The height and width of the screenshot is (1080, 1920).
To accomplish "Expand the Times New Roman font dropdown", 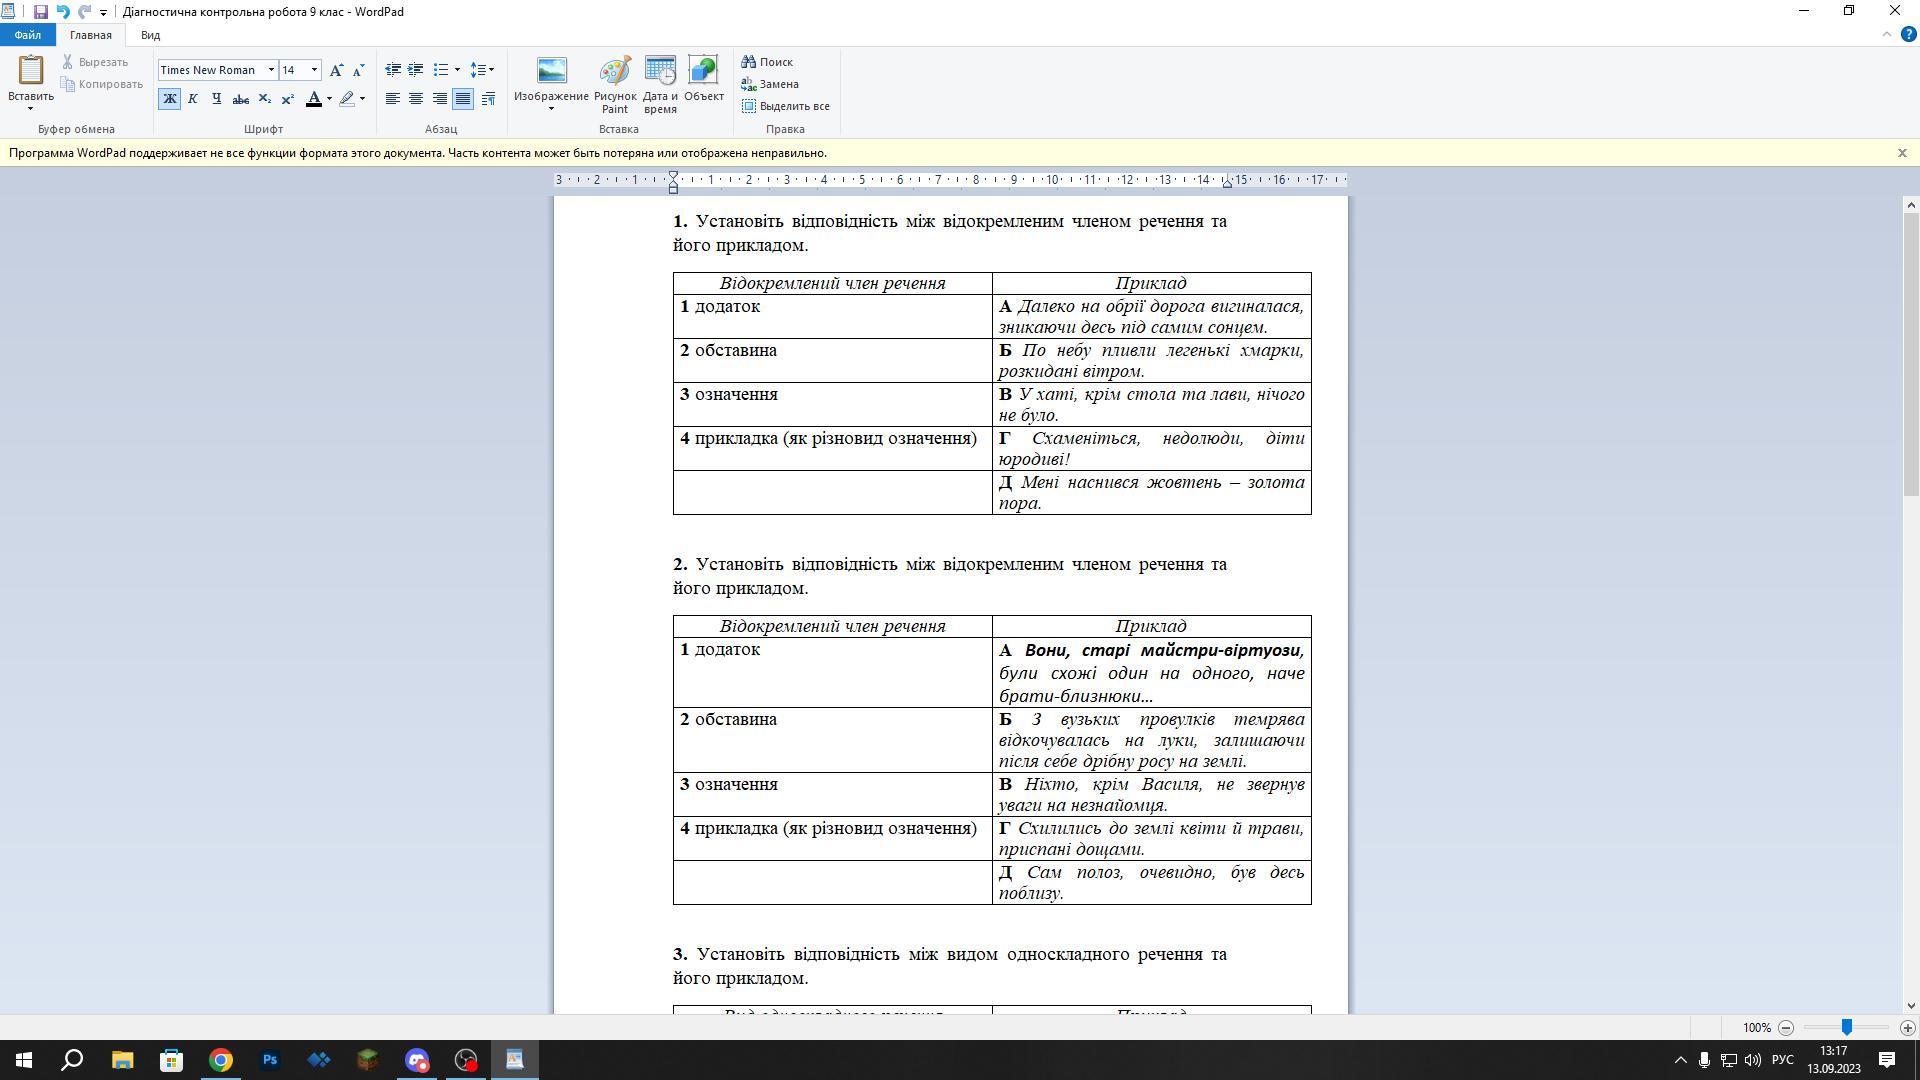I will pyautogui.click(x=271, y=70).
